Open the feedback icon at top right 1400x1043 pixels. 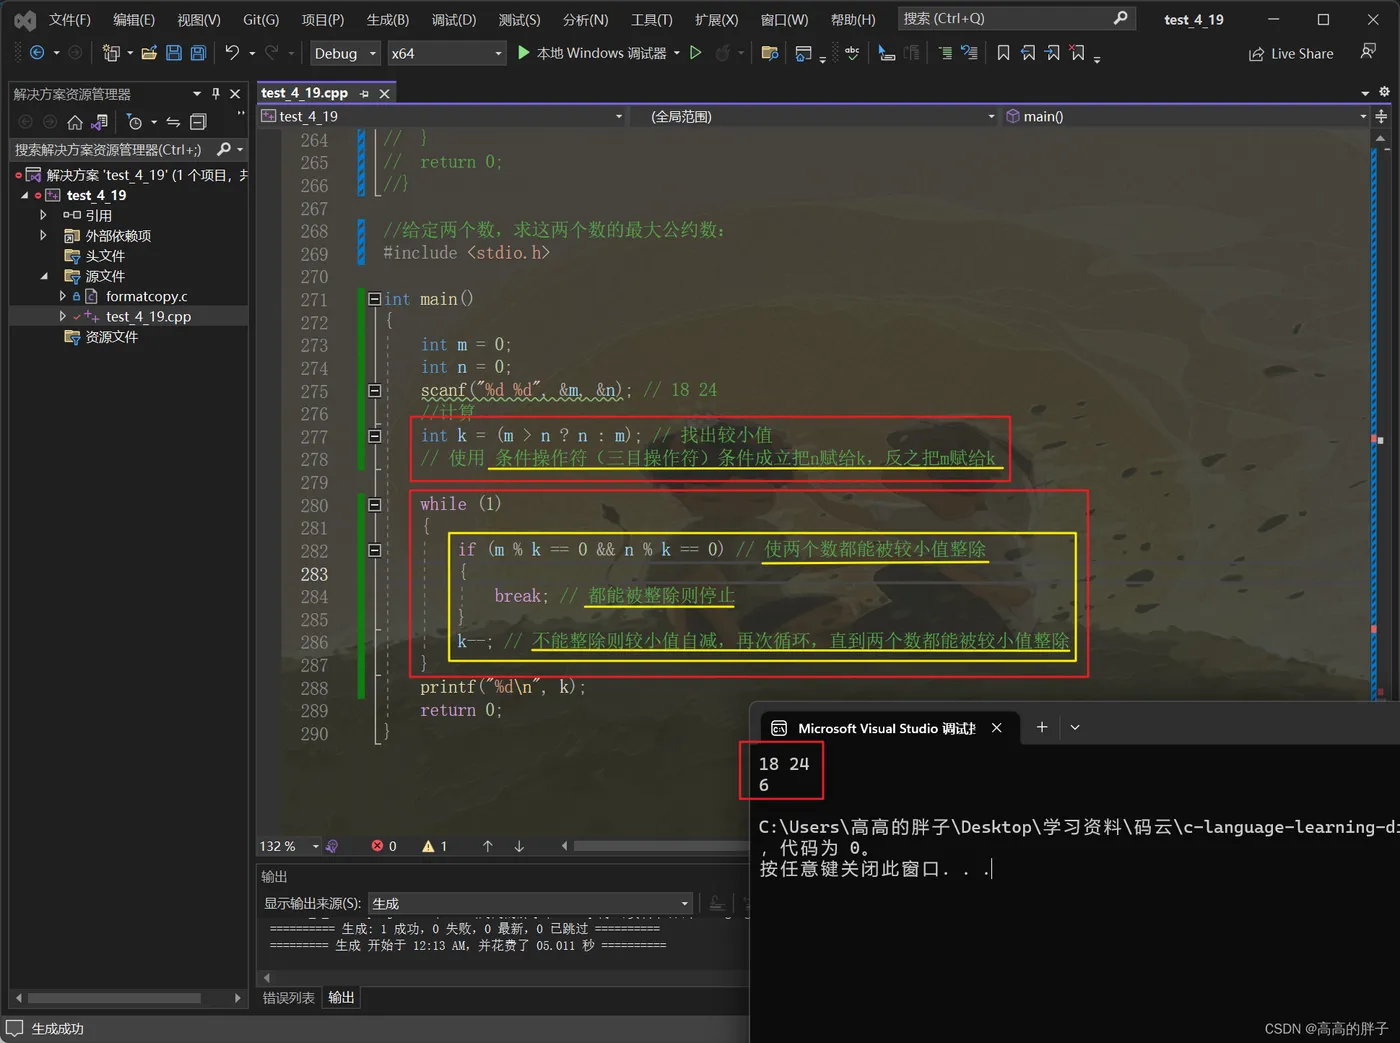point(1368,52)
